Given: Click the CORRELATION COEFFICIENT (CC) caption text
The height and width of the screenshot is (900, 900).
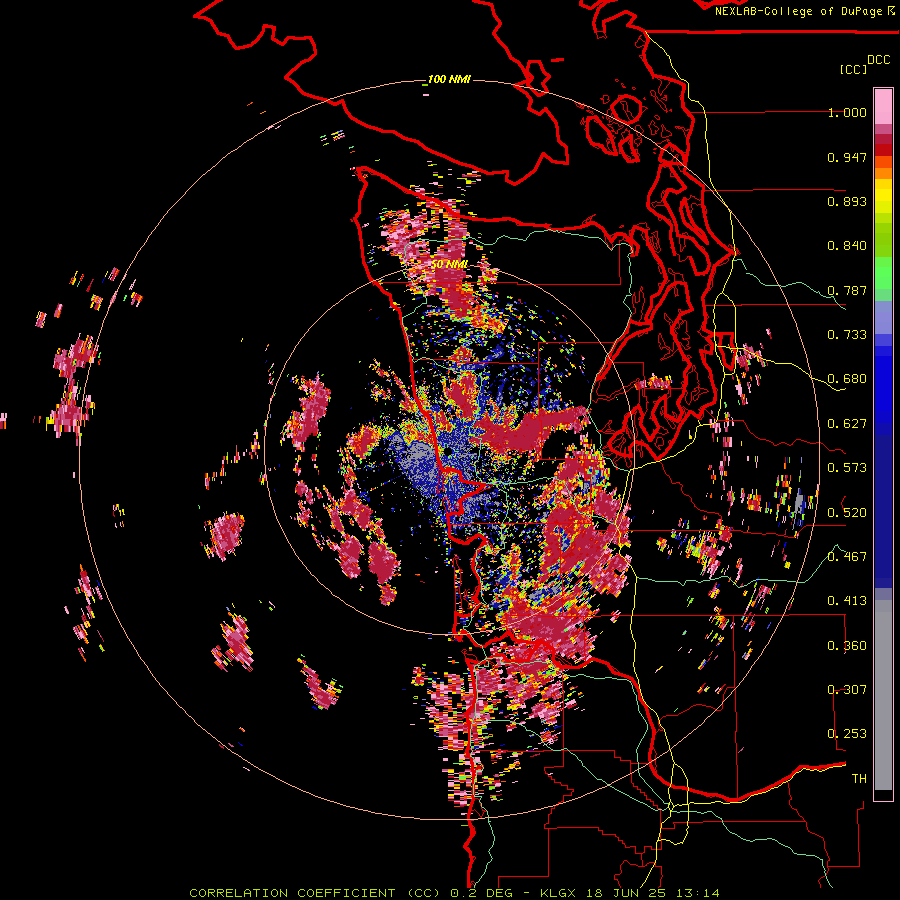Looking at the screenshot, I should (x=315, y=893).
